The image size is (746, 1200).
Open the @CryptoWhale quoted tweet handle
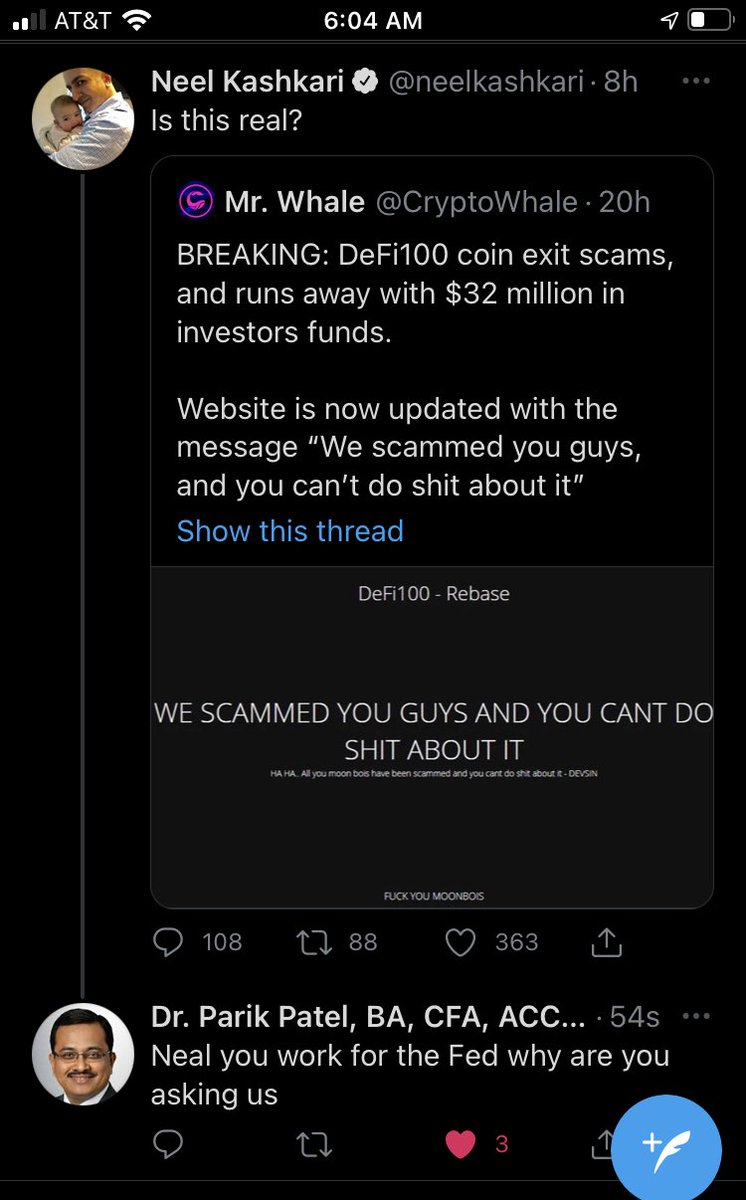tap(476, 202)
